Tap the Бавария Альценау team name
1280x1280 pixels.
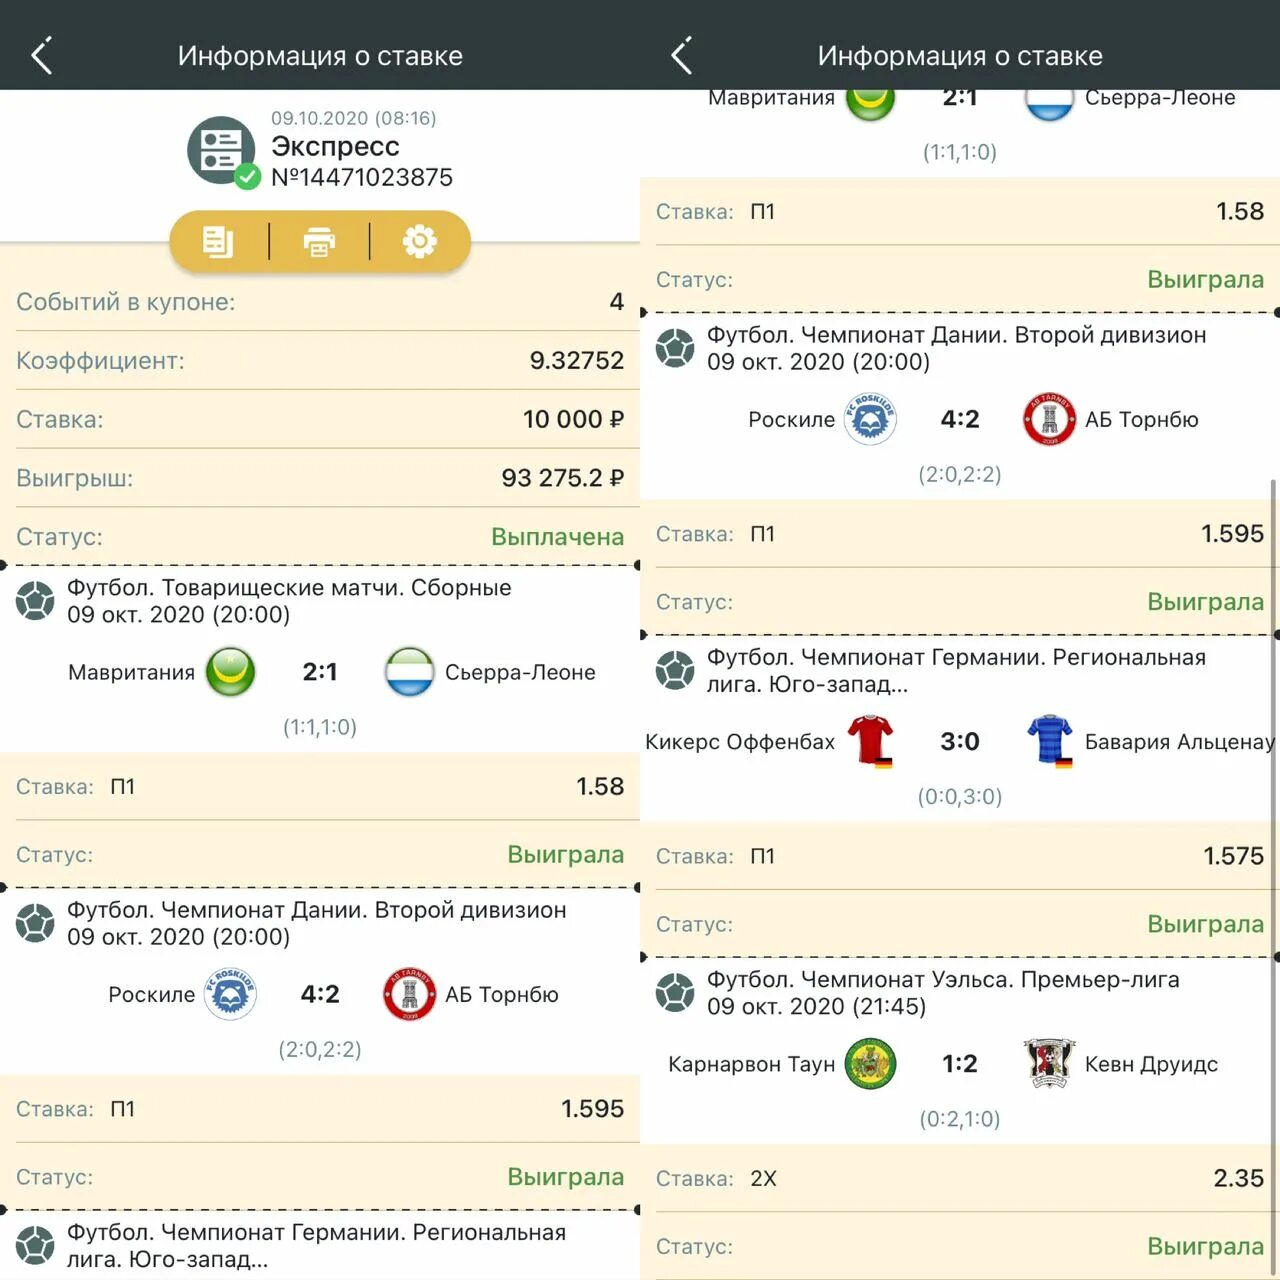(1180, 742)
